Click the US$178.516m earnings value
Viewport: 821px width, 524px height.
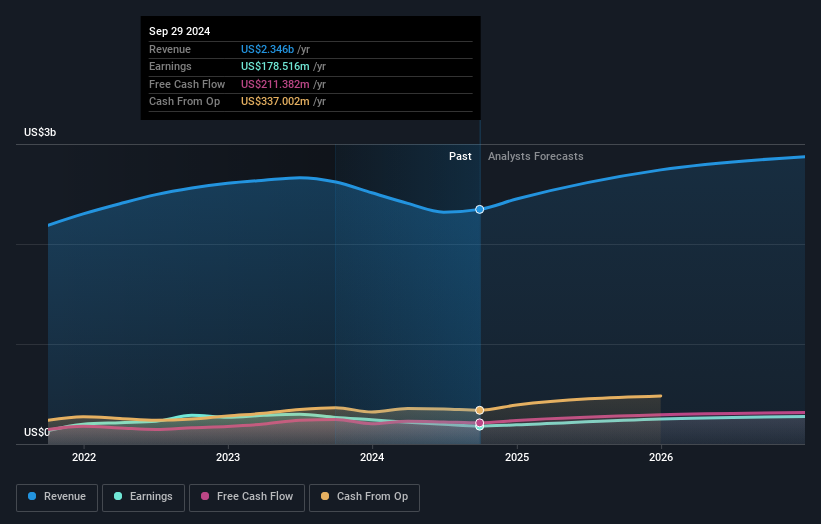tap(275, 66)
